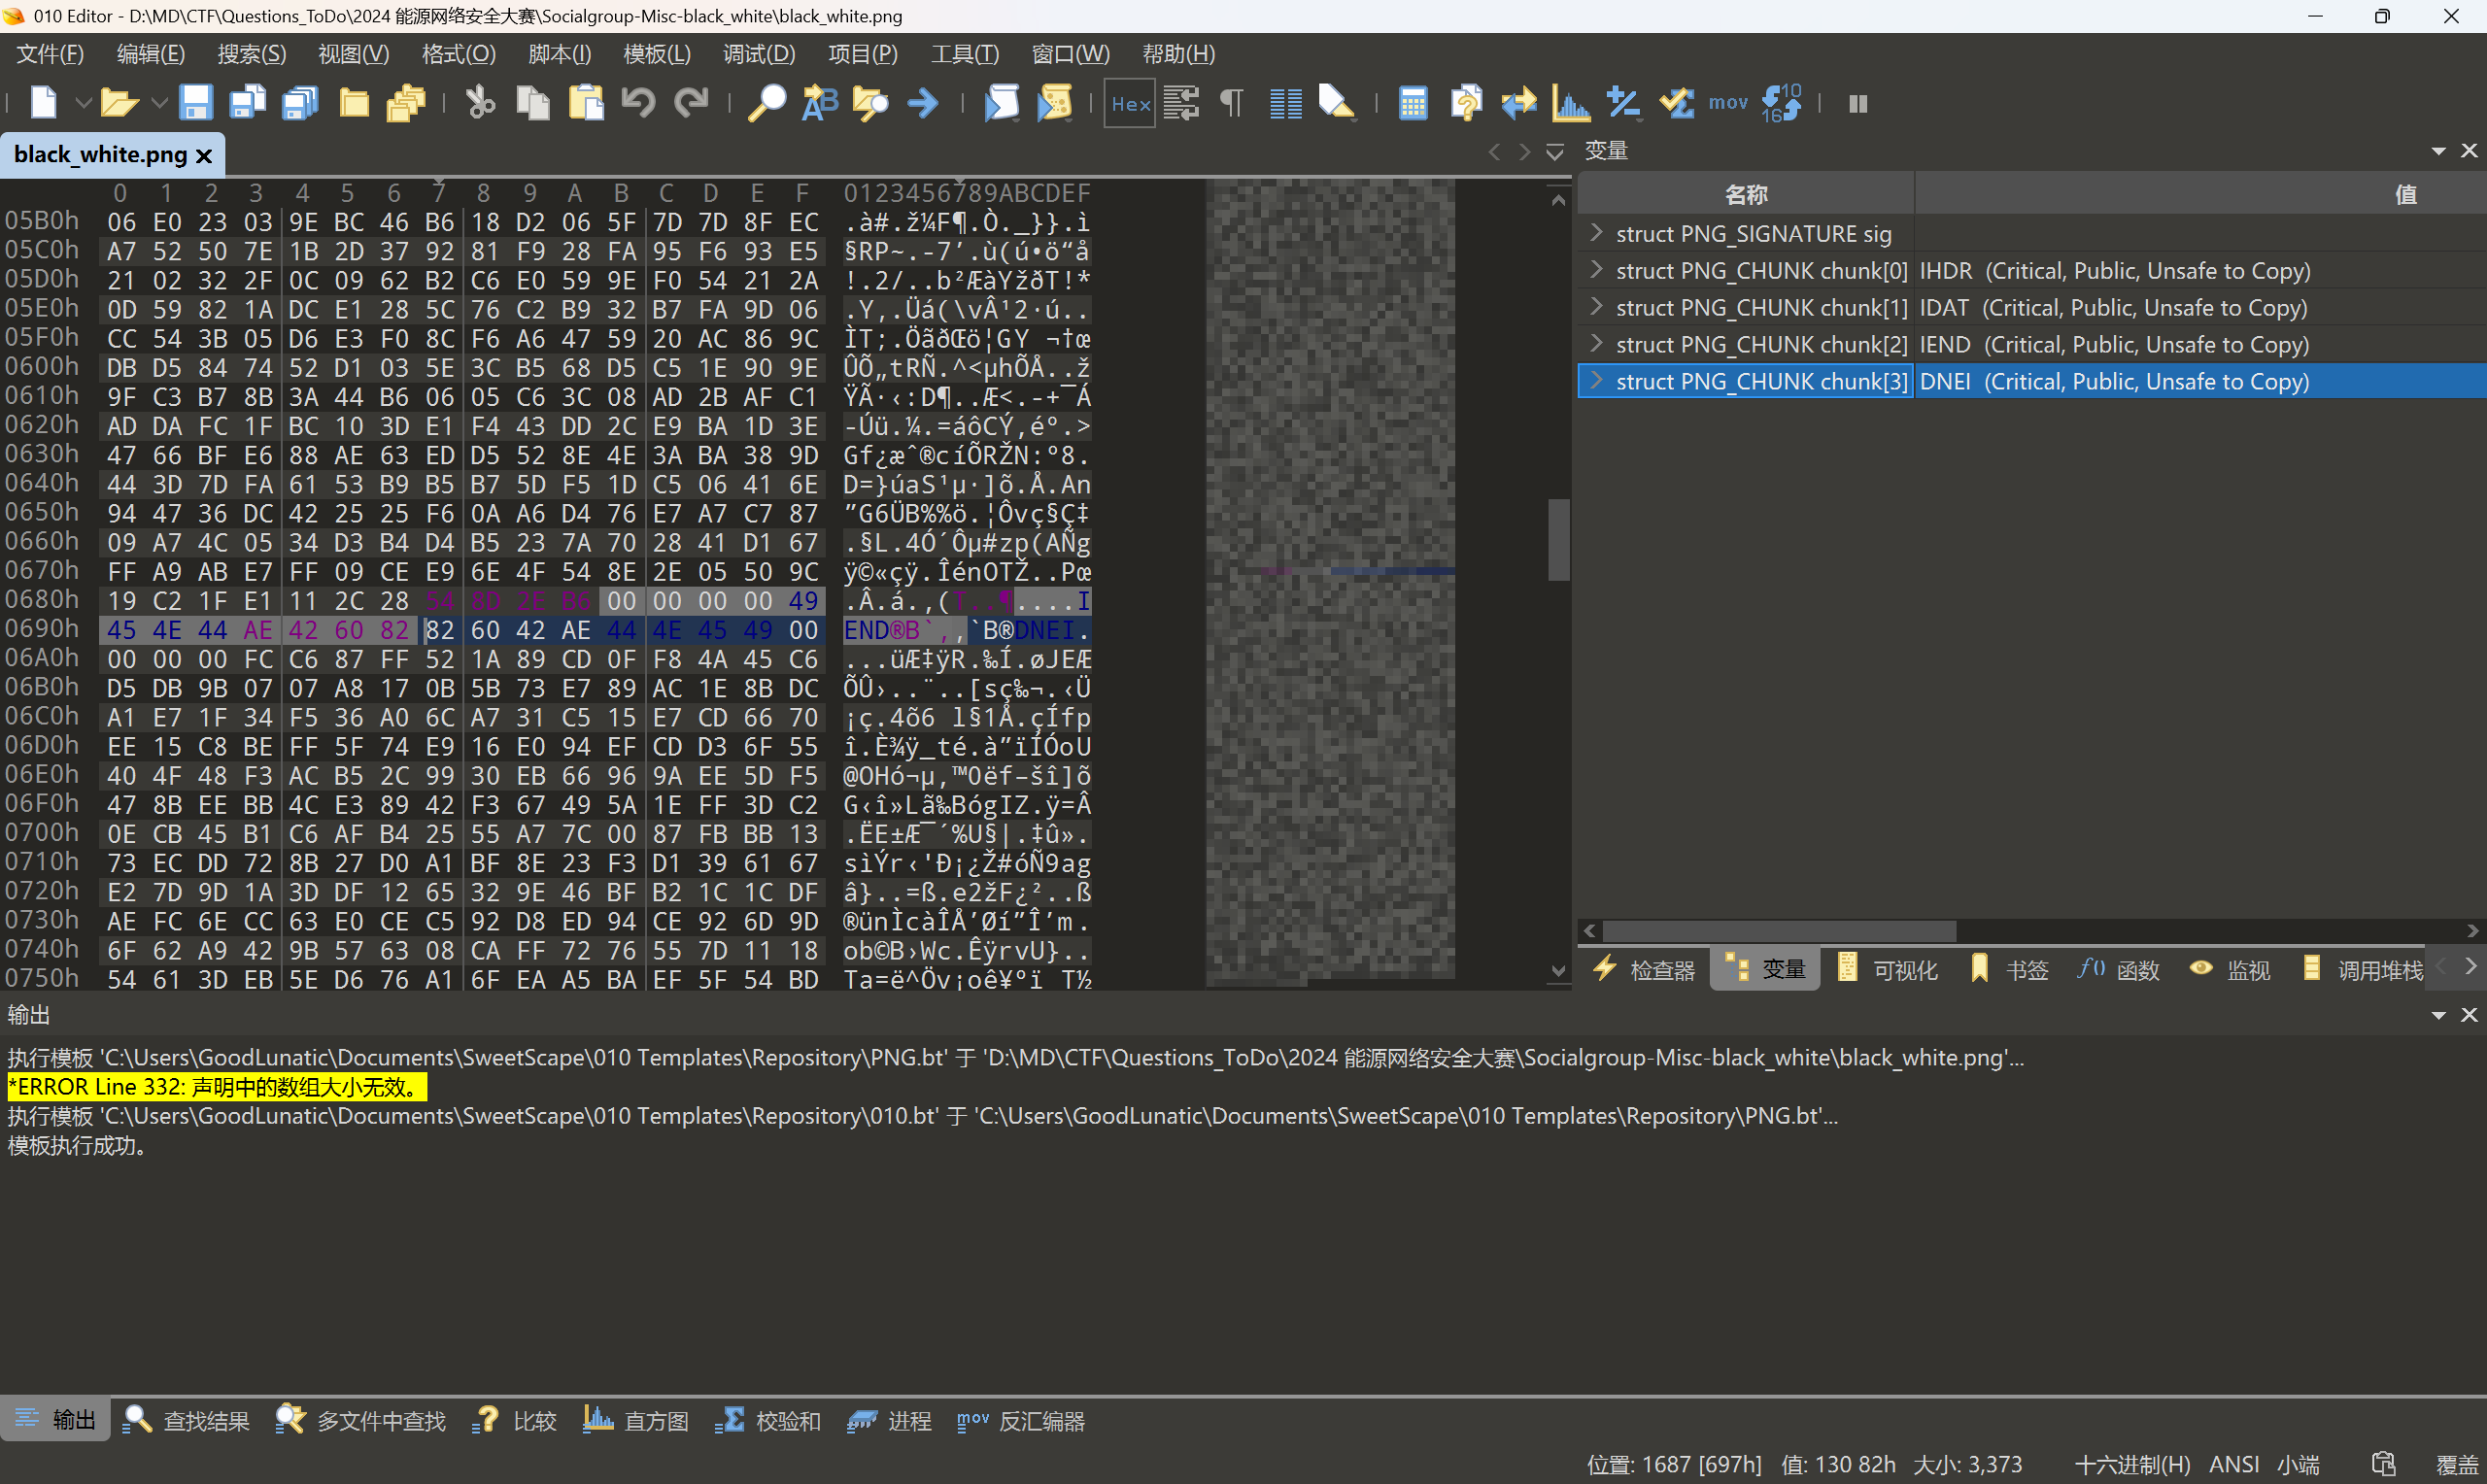This screenshot has width=2487, height=1484.
Task: Open a file using the folder icon
Action: (x=119, y=103)
